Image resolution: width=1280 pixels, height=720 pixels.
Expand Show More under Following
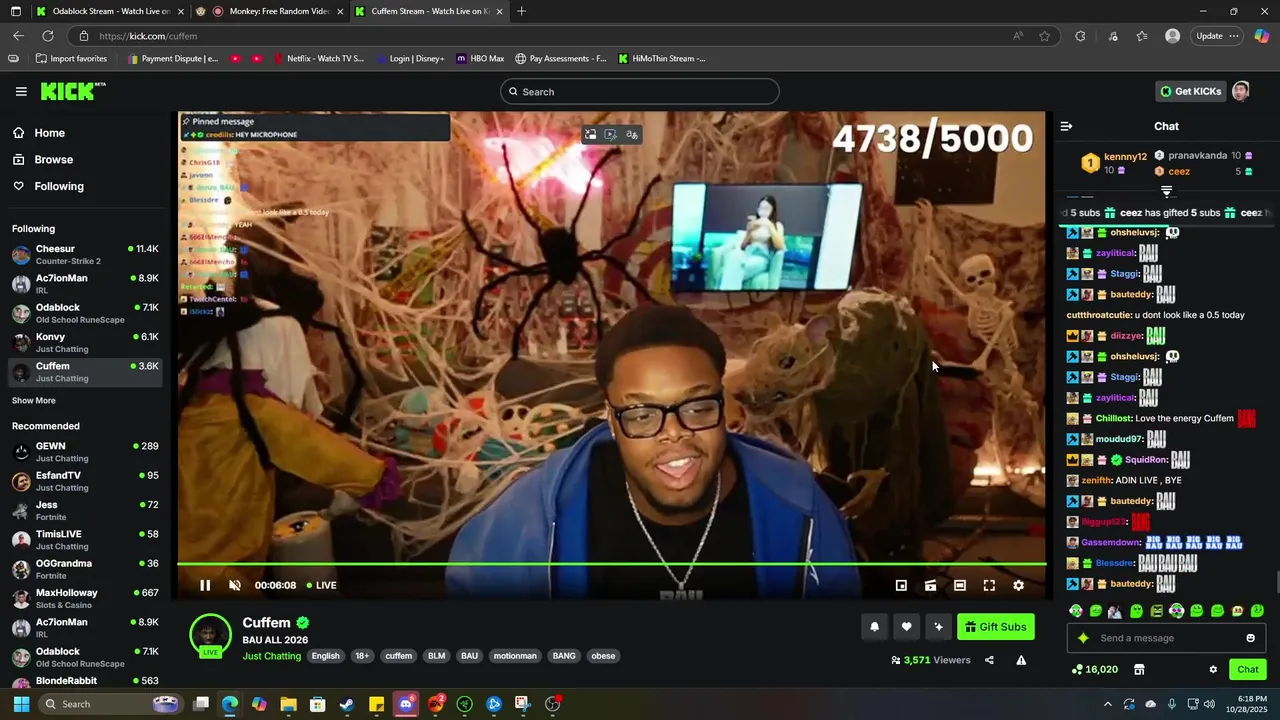(x=34, y=401)
